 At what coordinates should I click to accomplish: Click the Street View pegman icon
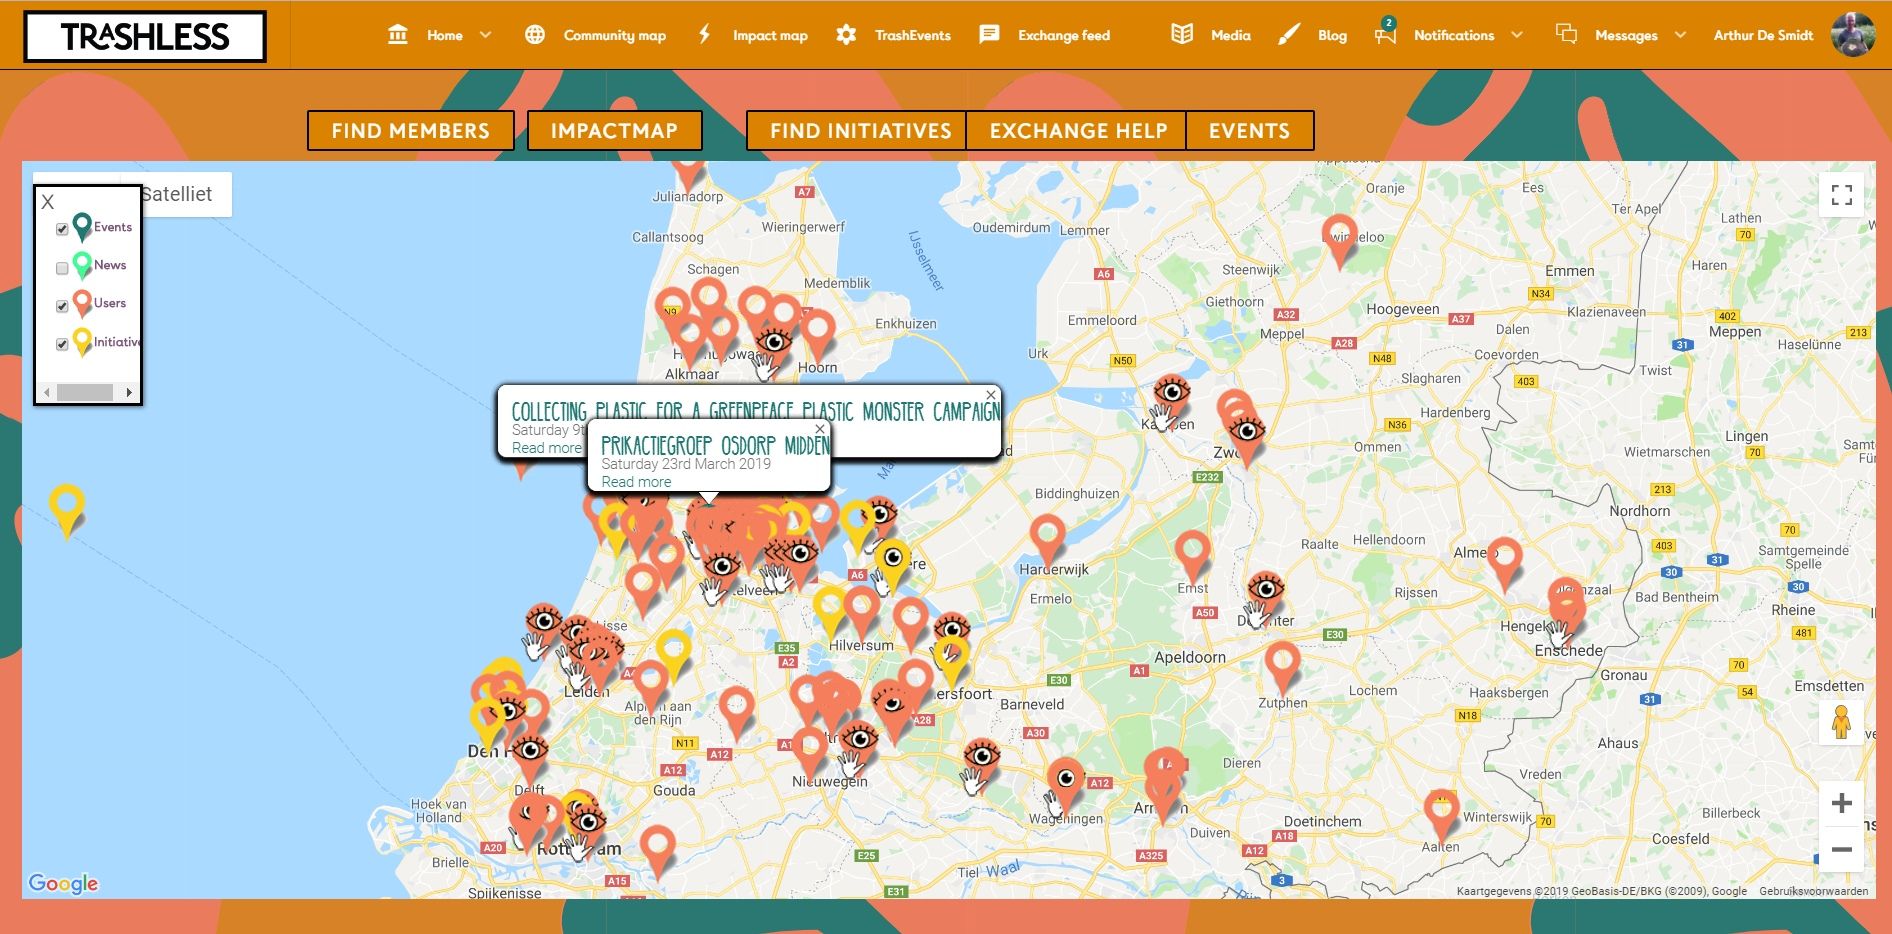pos(1841,721)
